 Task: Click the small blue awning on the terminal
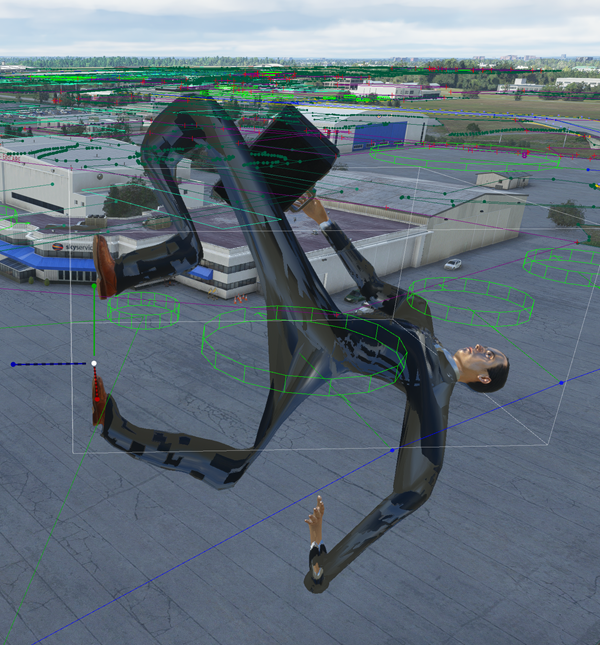click(202, 272)
